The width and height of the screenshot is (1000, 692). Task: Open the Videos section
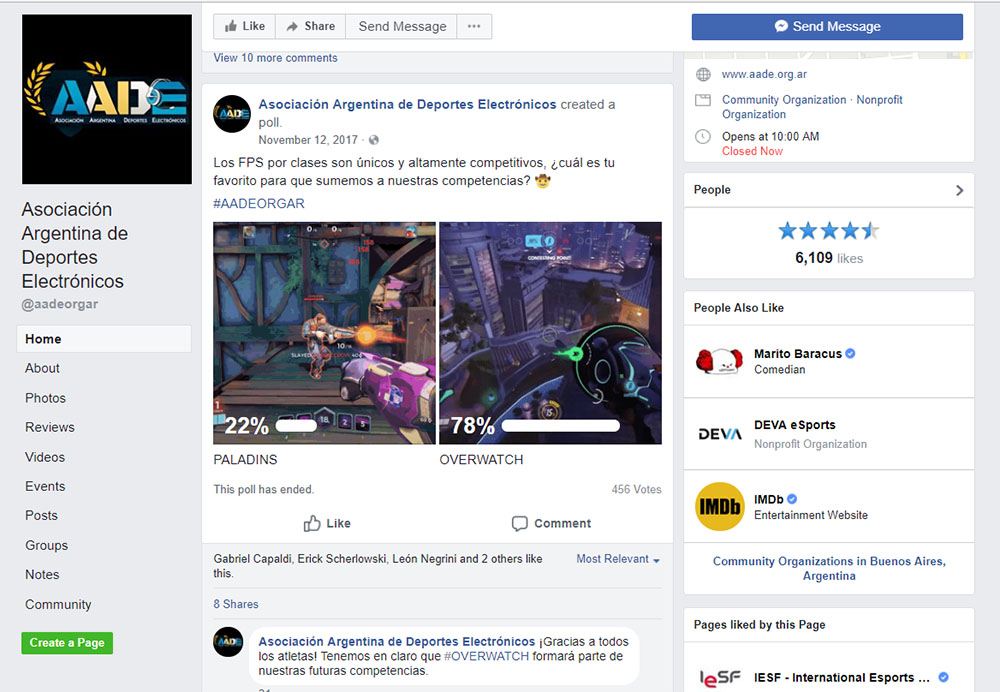pyautogui.click(x=45, y=457)
